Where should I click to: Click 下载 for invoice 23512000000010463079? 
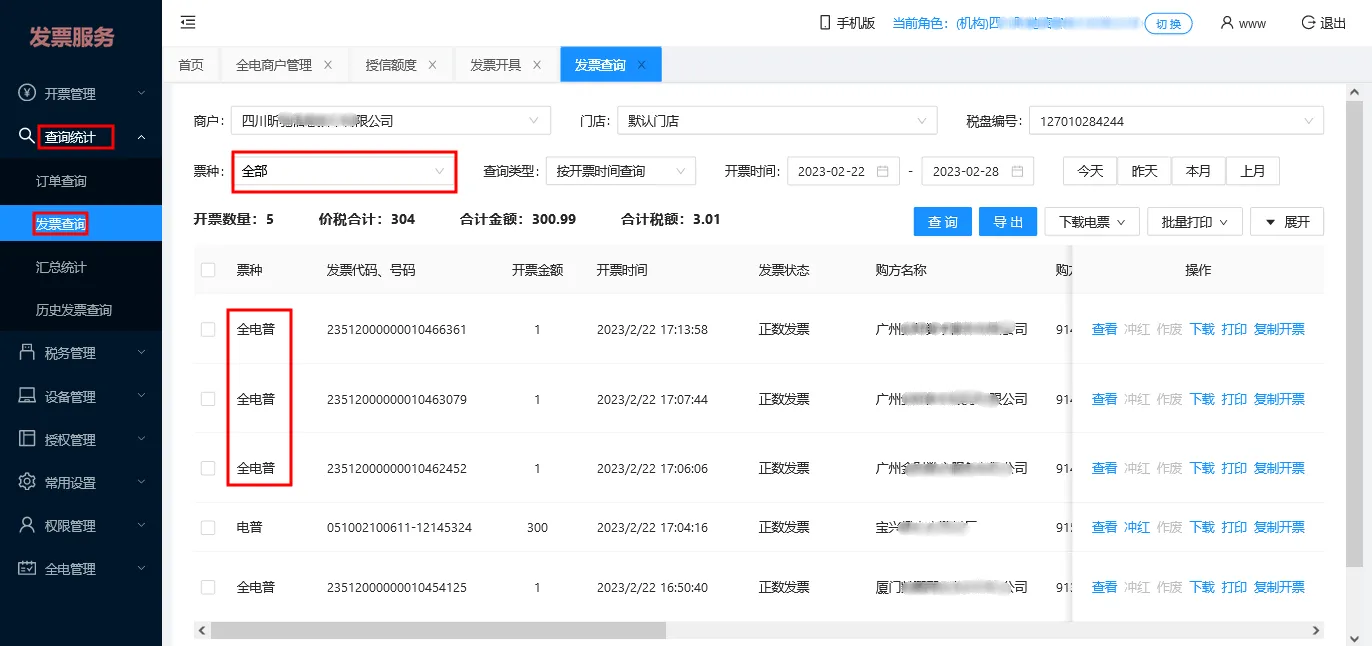pos(1202,399)
